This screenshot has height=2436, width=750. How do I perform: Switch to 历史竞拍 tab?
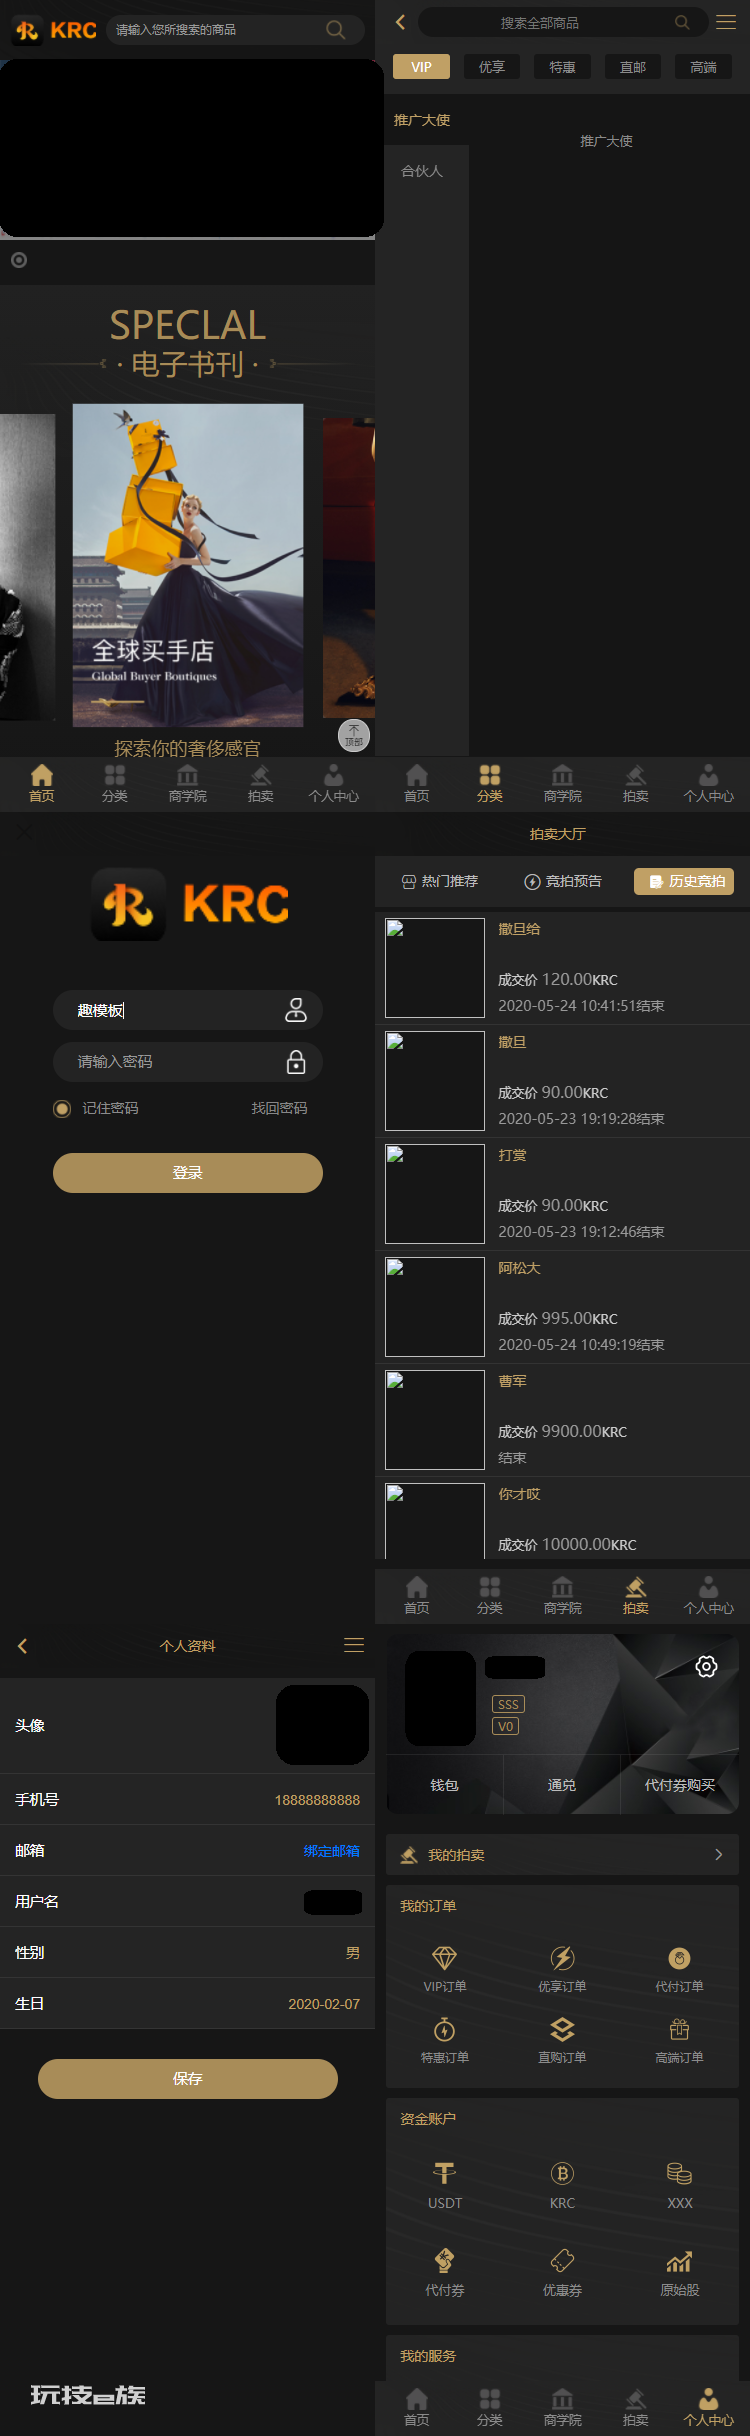pos(684,881)
